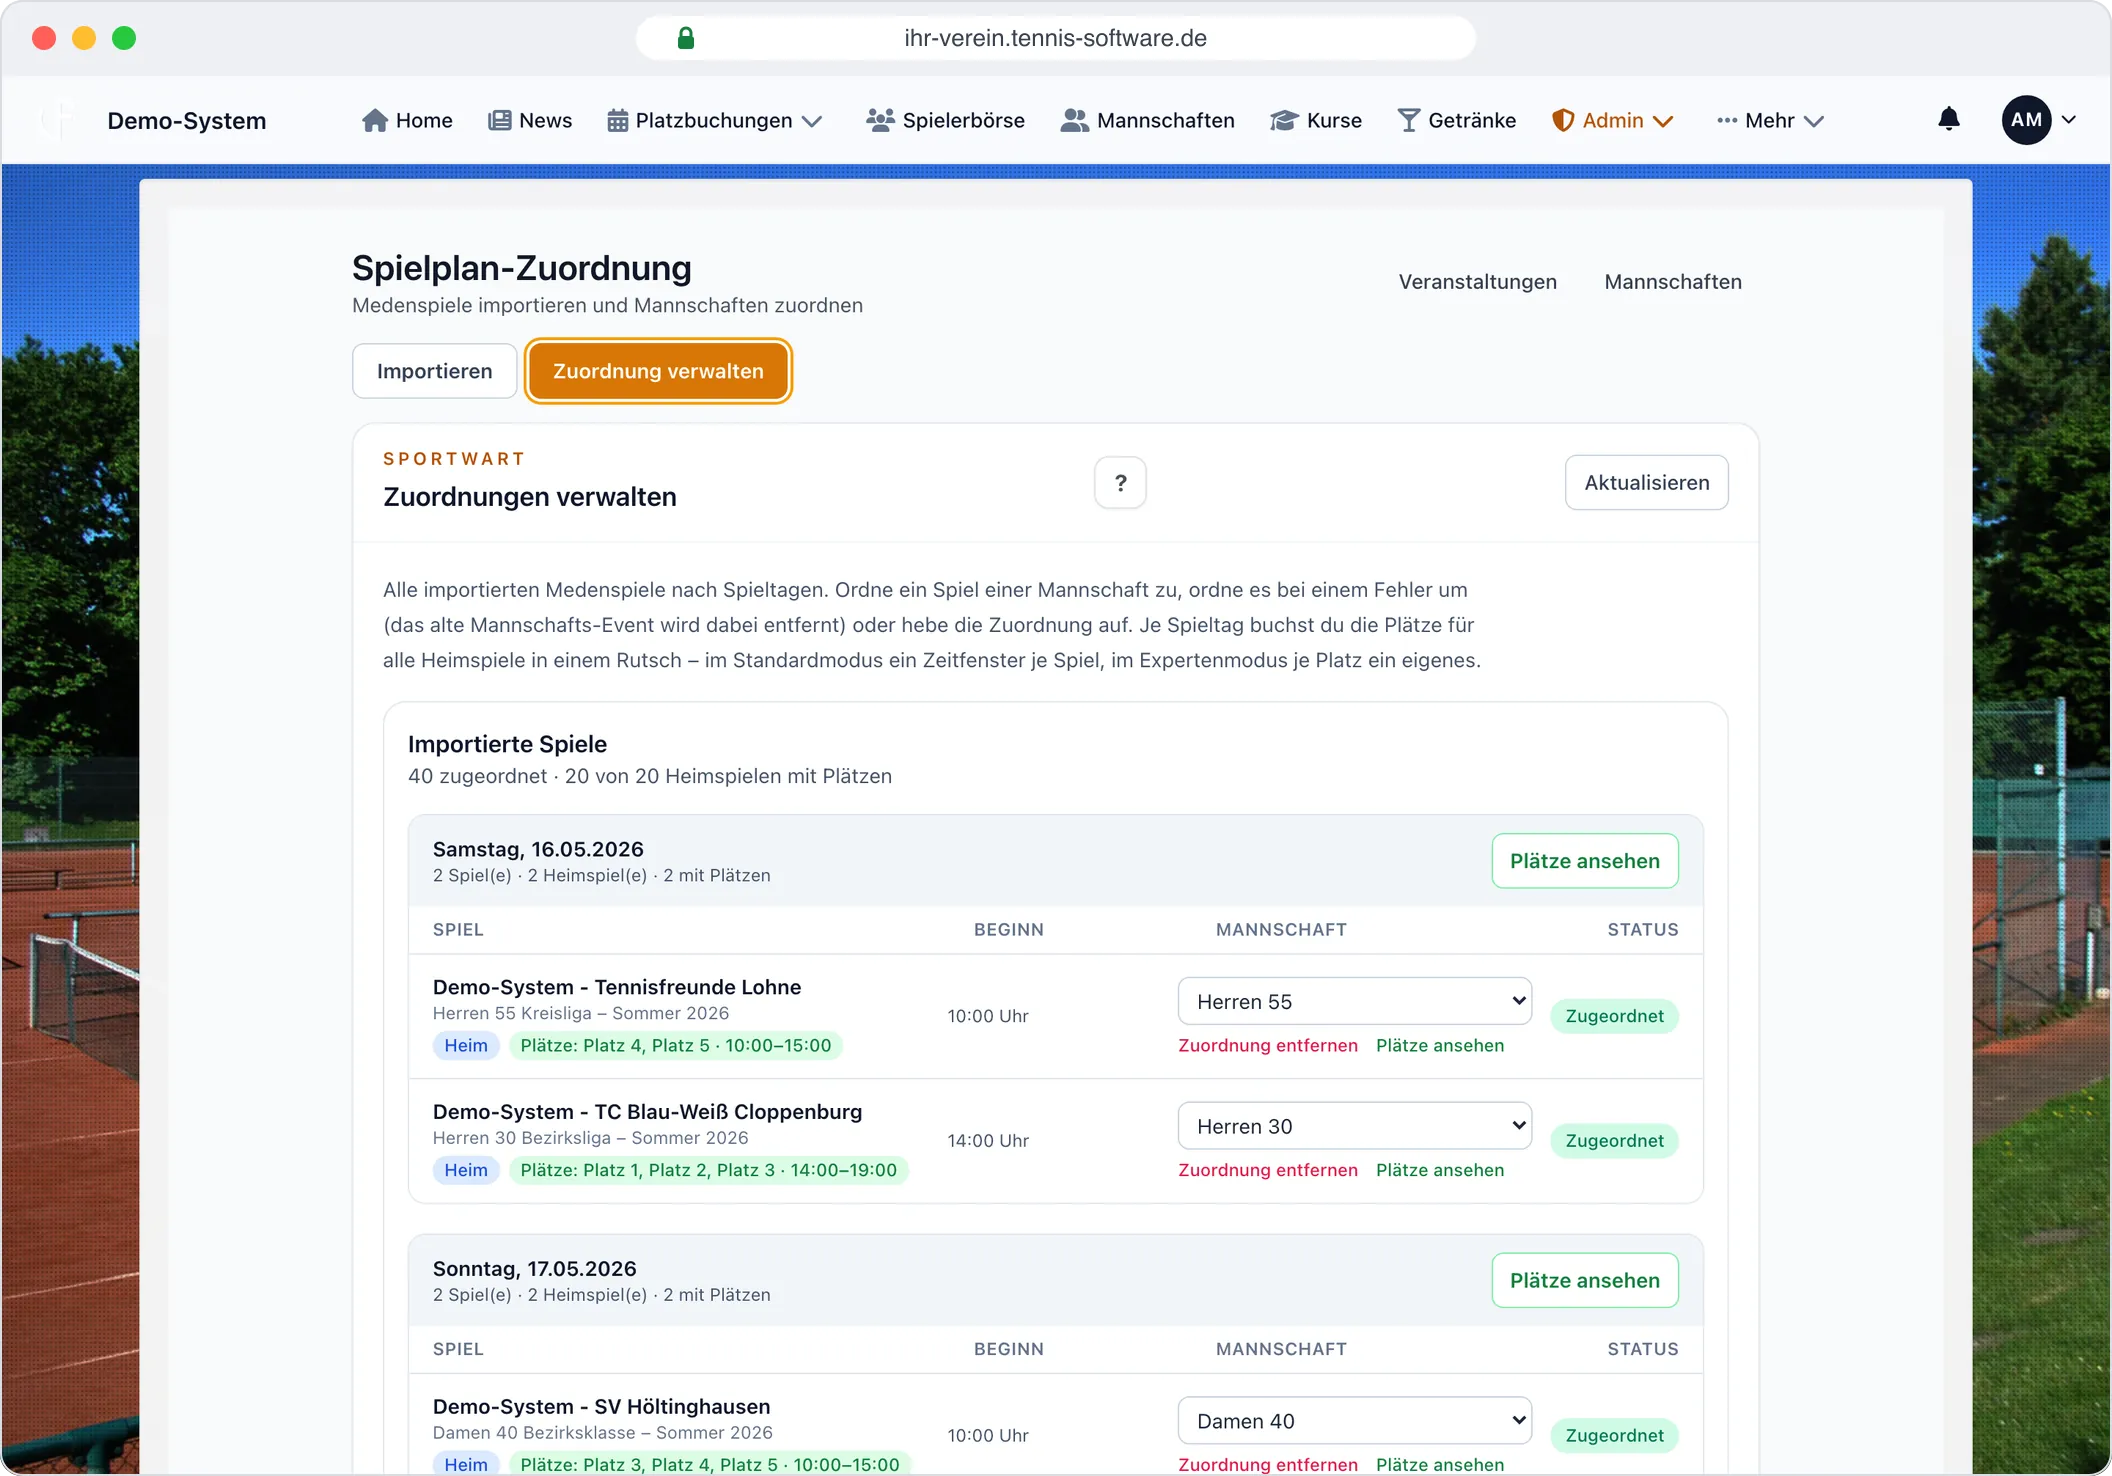The height and width of the screenshot is (1476, 2112).
Task: Expand the Platzbuchungen menu chevron
Action: tap(813, 122)
